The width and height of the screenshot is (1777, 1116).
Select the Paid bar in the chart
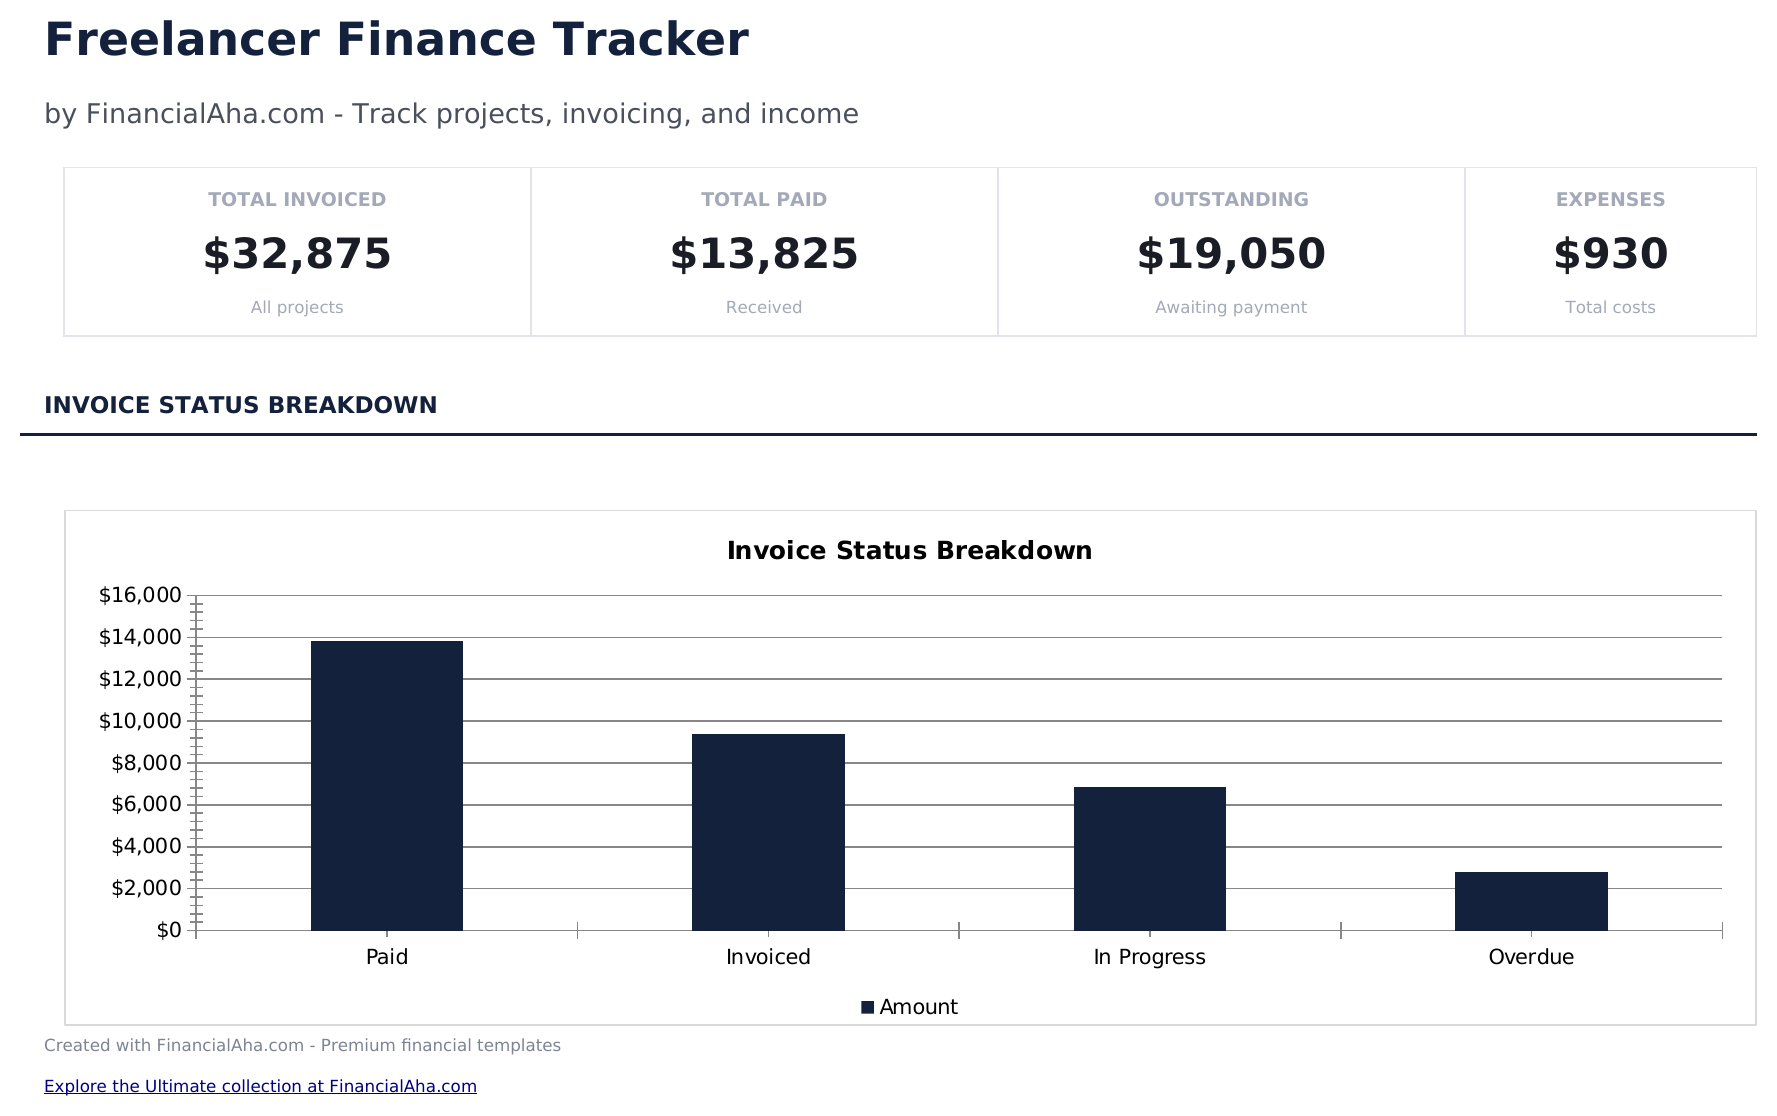pyautogui.click(x=387, y=785)
